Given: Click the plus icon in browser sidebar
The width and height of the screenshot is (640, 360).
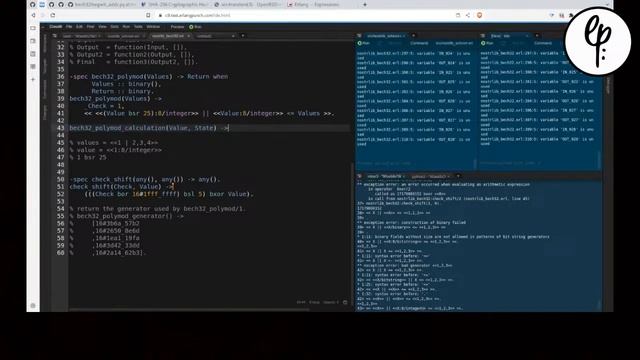Looking at the screenshot, I should click(x=33, y=80).
